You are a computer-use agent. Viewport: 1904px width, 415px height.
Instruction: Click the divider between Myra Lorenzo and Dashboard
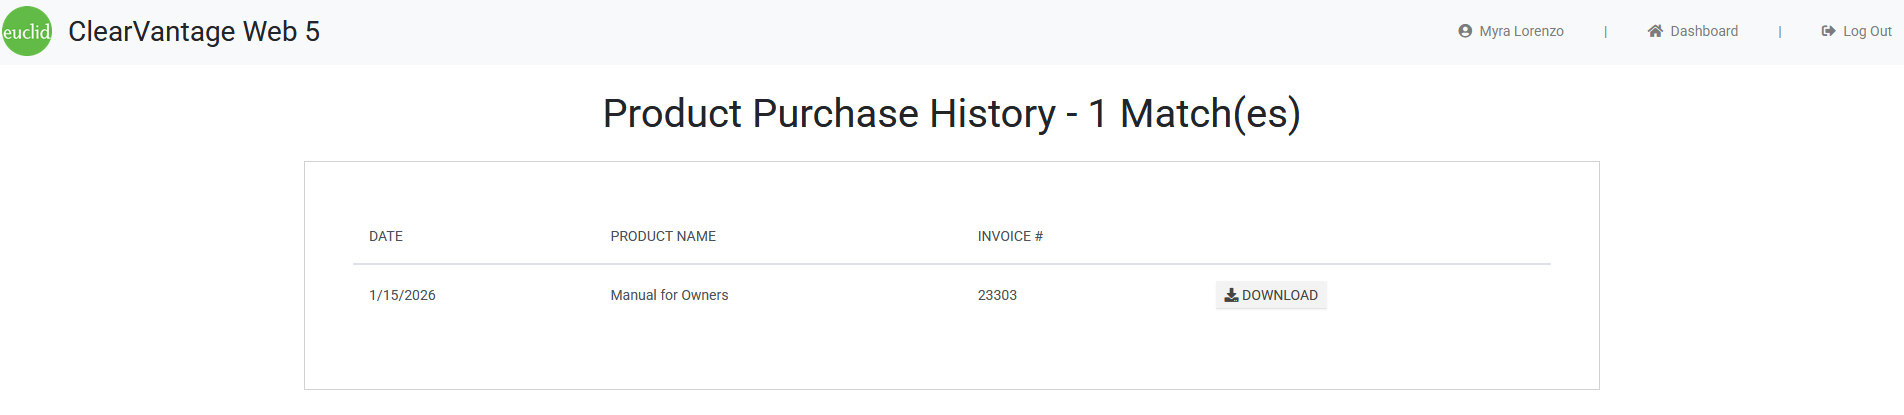click(1606, 31)
